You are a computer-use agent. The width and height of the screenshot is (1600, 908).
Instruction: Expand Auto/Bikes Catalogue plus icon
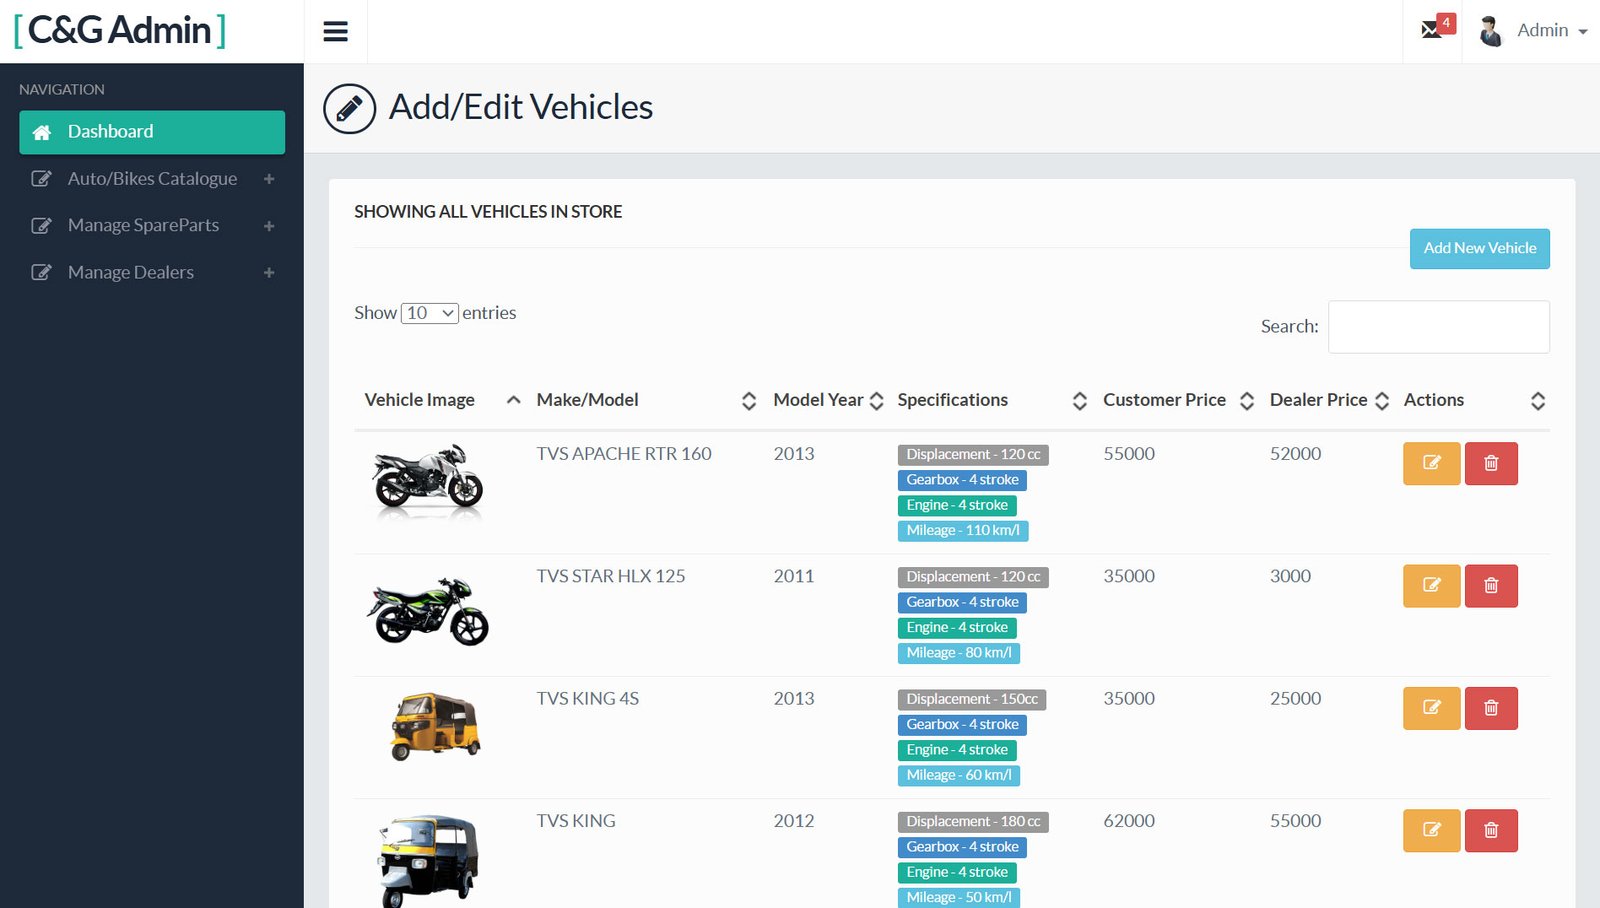coord(269,179)
